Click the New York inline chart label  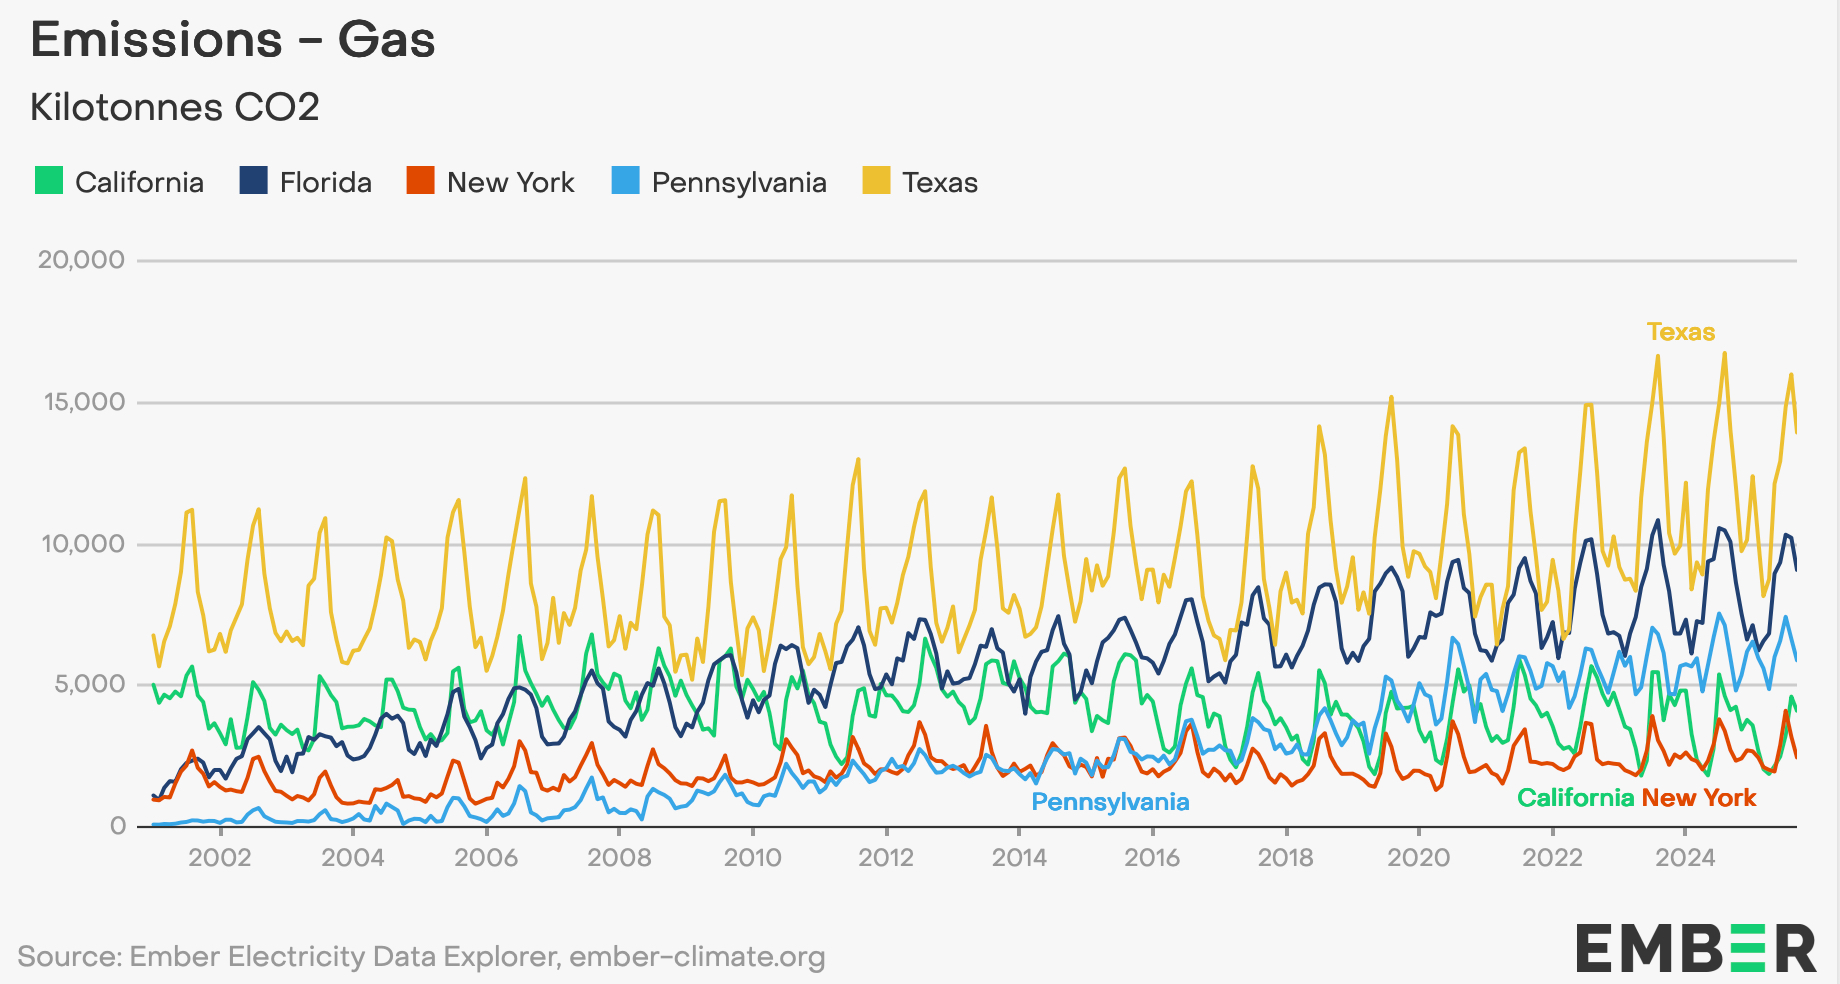pyautogui.click(x=1698, y=798)
